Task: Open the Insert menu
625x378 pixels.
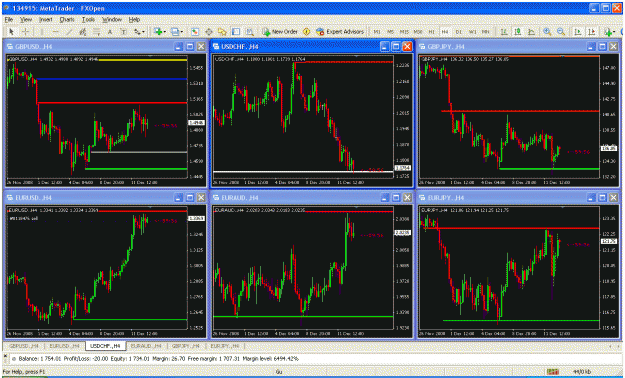Action: pos(46,19)
